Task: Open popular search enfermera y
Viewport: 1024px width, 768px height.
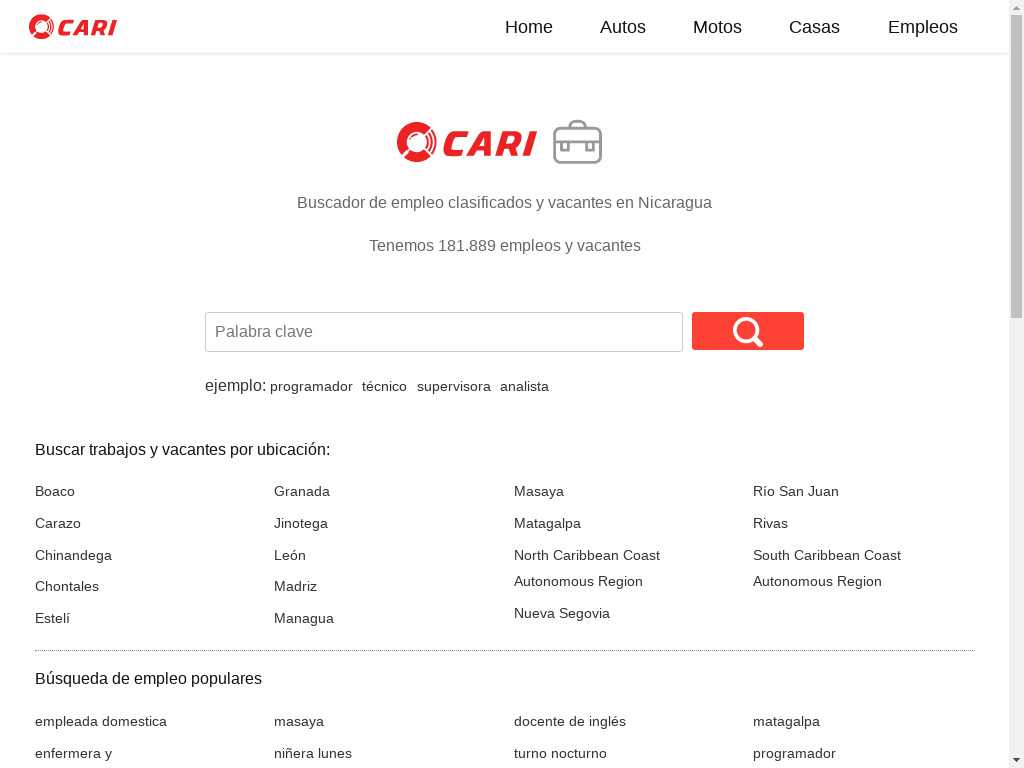Action: pos(74,754)
